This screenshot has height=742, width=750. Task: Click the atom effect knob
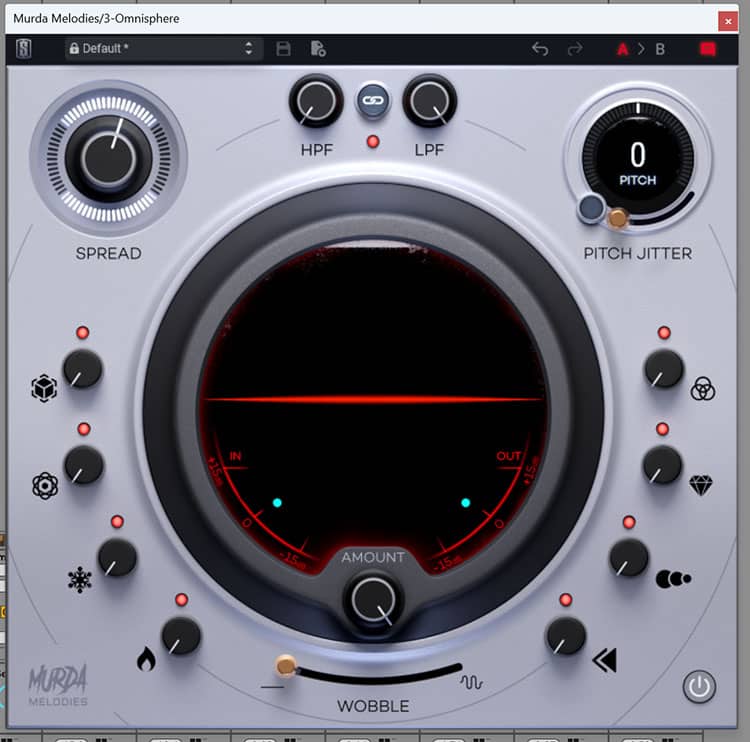click(84, 465)
